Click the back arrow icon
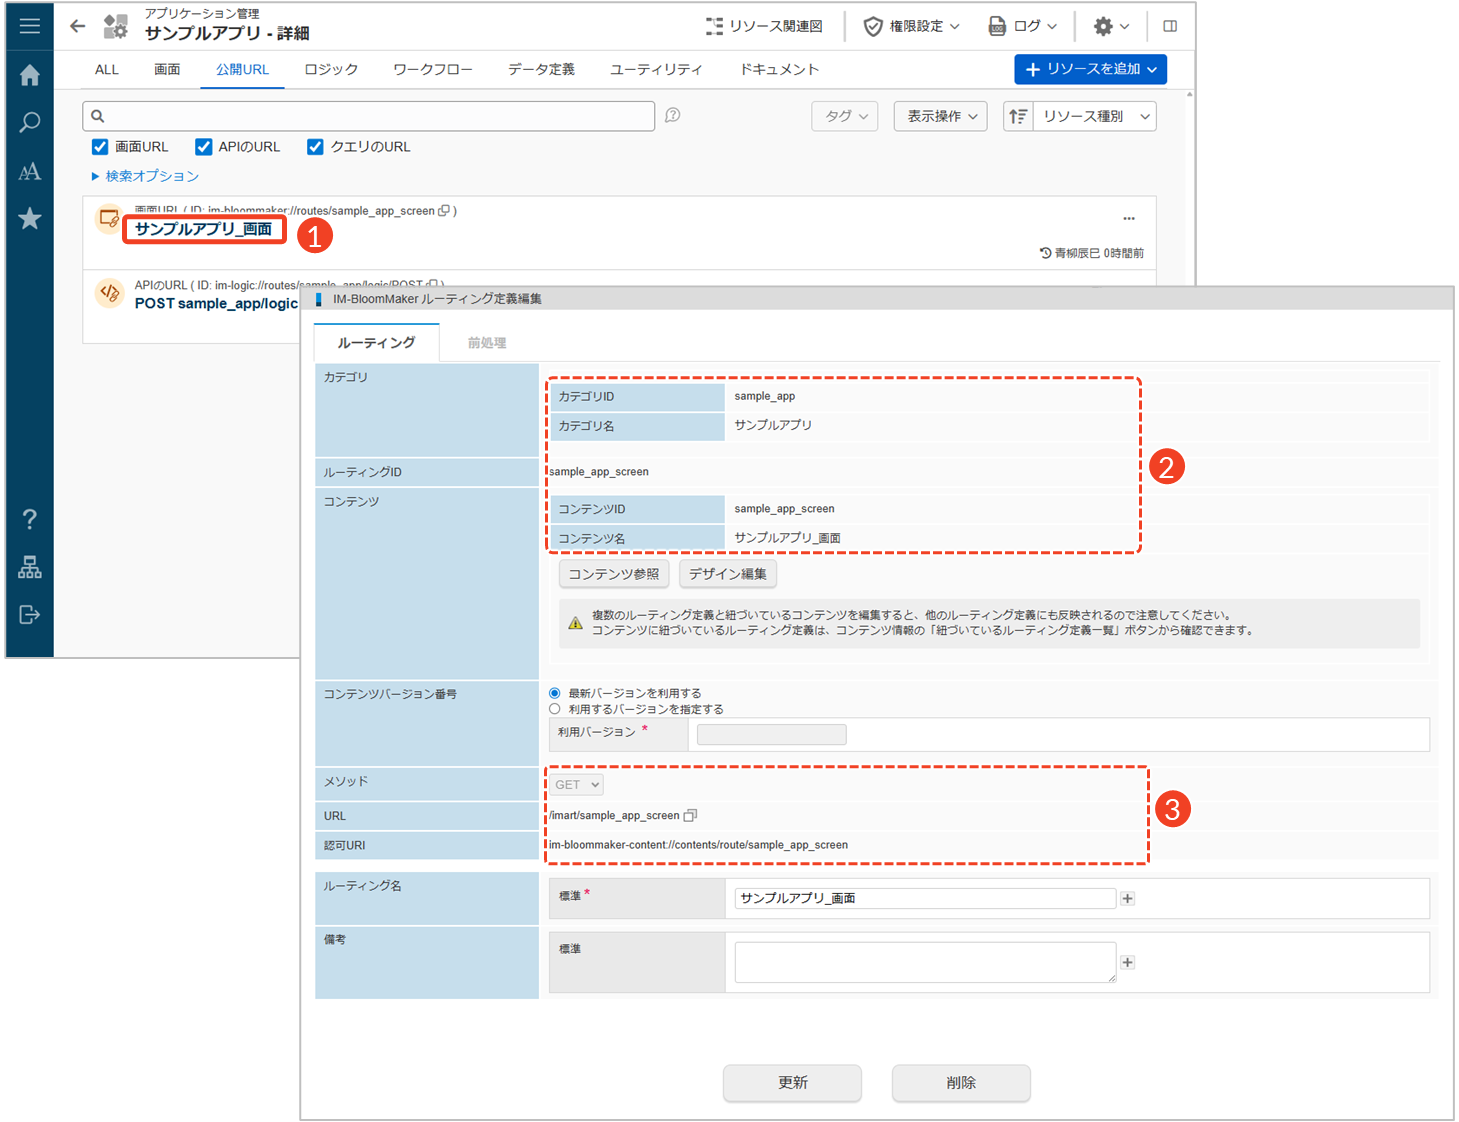This screenshot has height=1122, width=1459. pyautogui.click(x=78, y=26)
